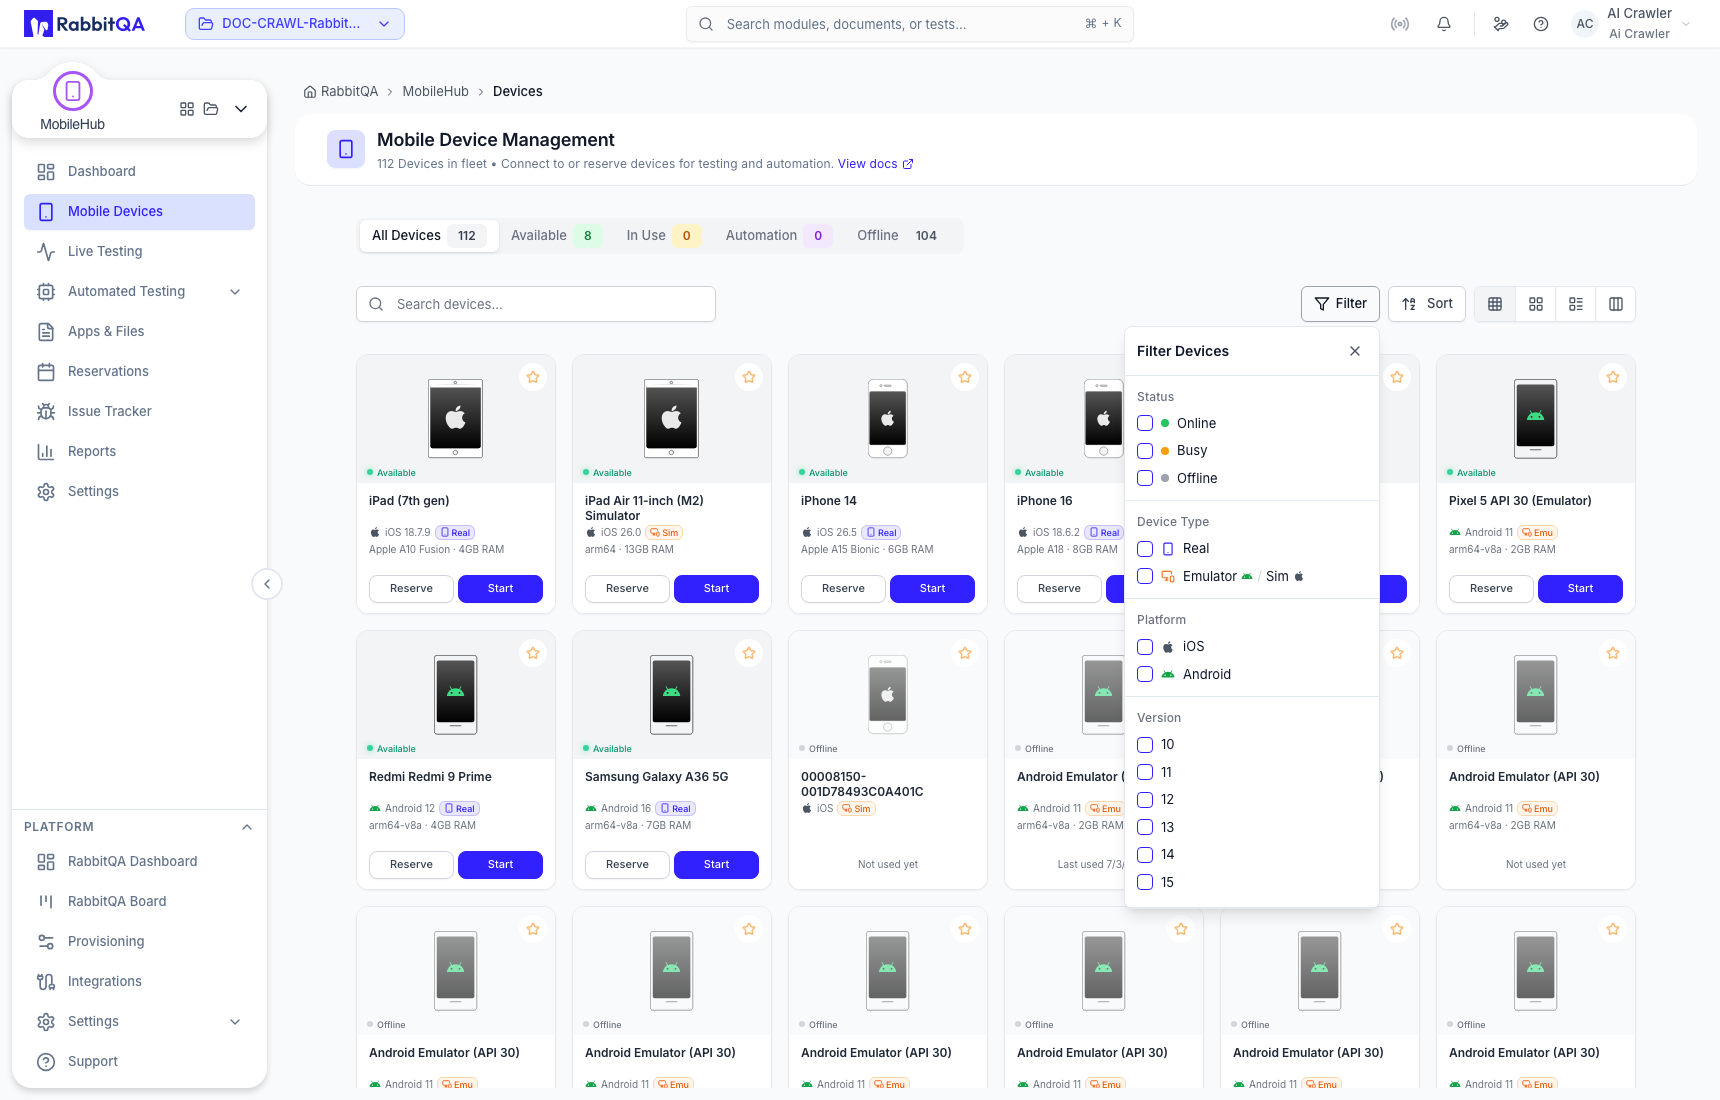This screenshot has height=1100, width=1720.
Task: Click the customize icon next to help
Action: (x=1501, y=24)
